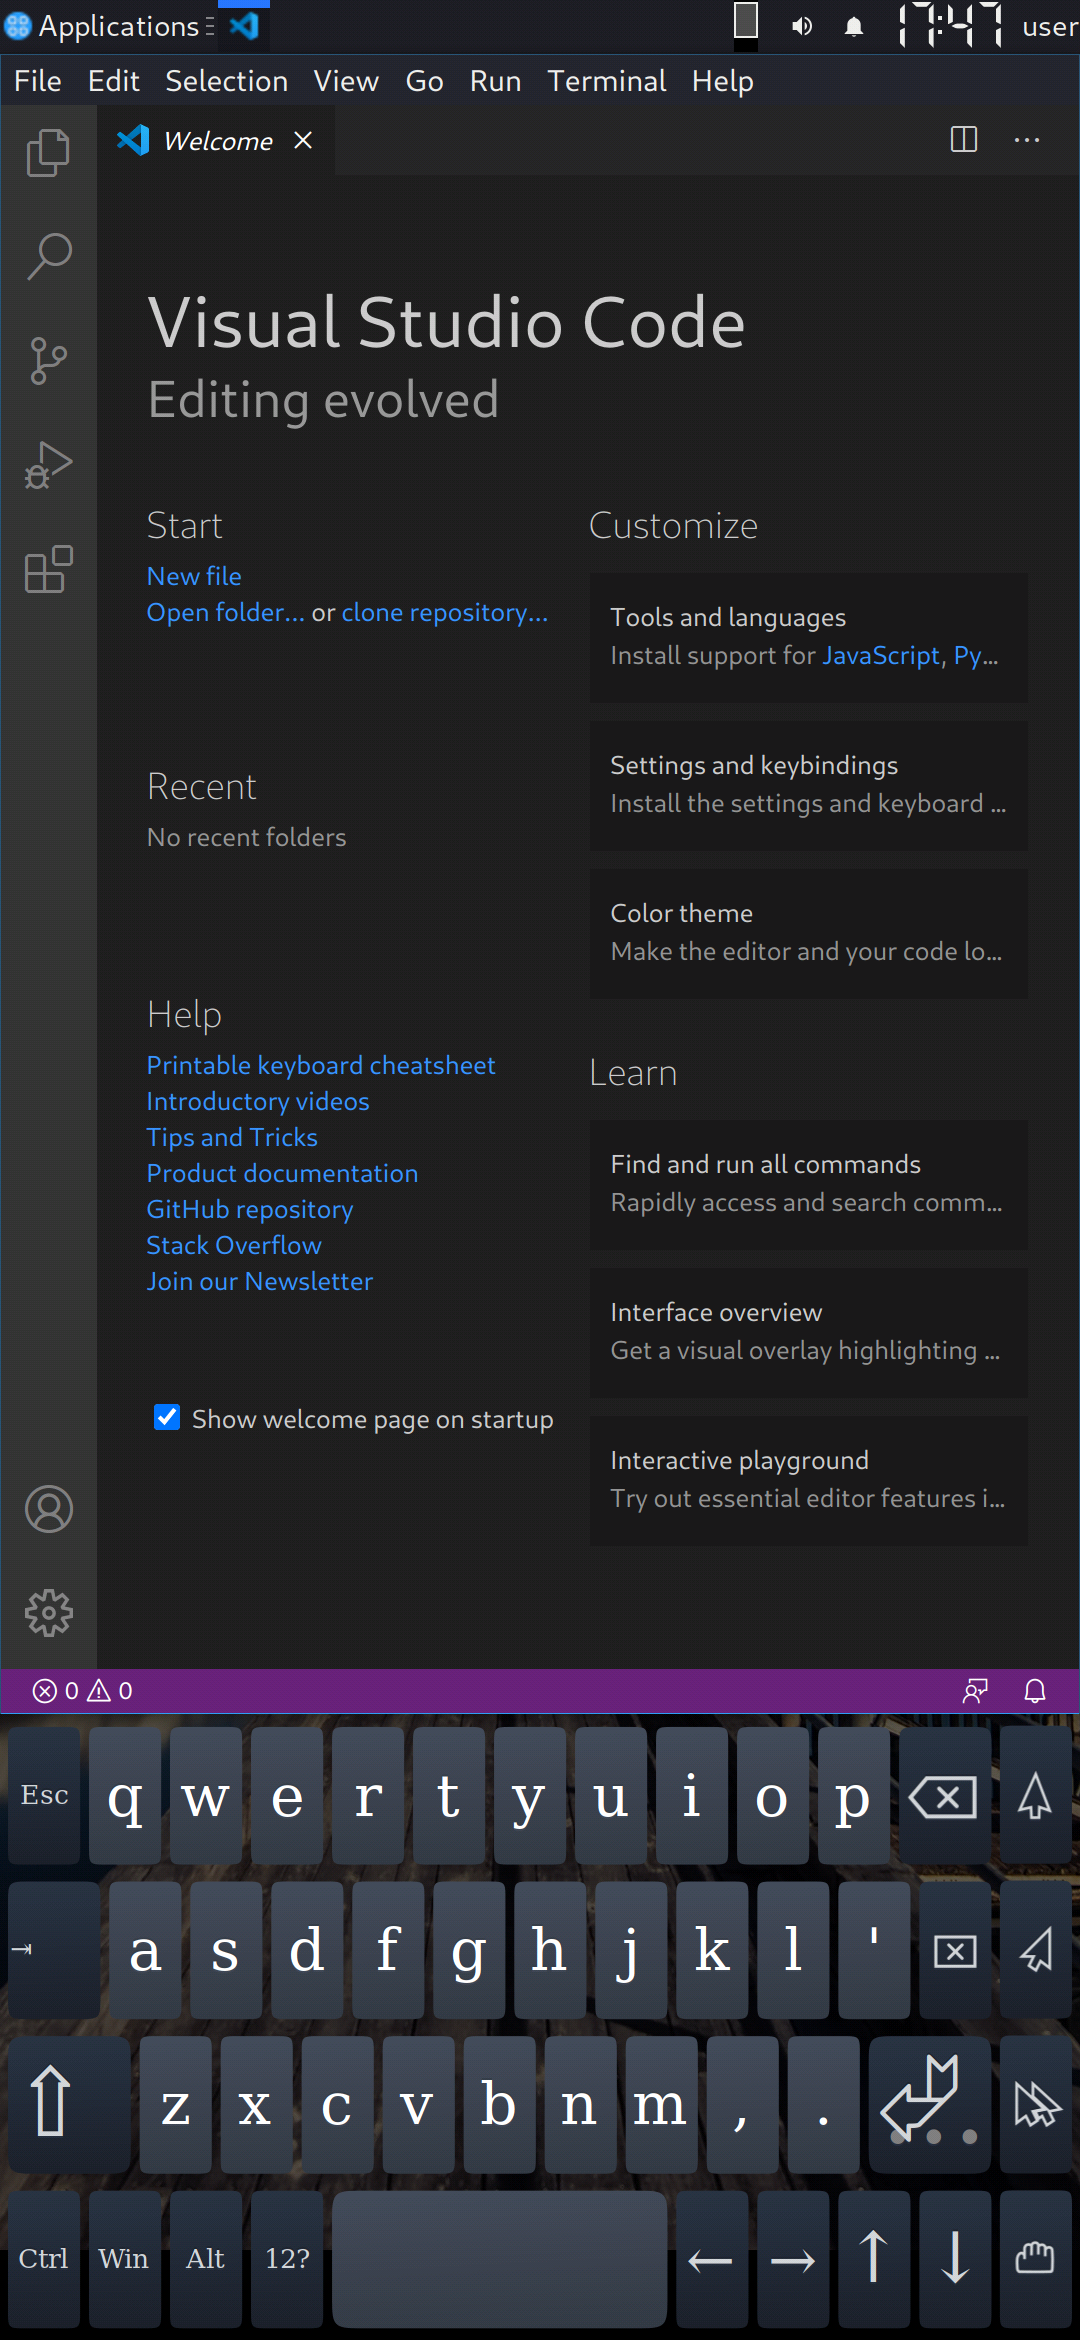This screenshot has height=2340, width=1080.
Task: Click the New file link
Action: coord(194,576)
